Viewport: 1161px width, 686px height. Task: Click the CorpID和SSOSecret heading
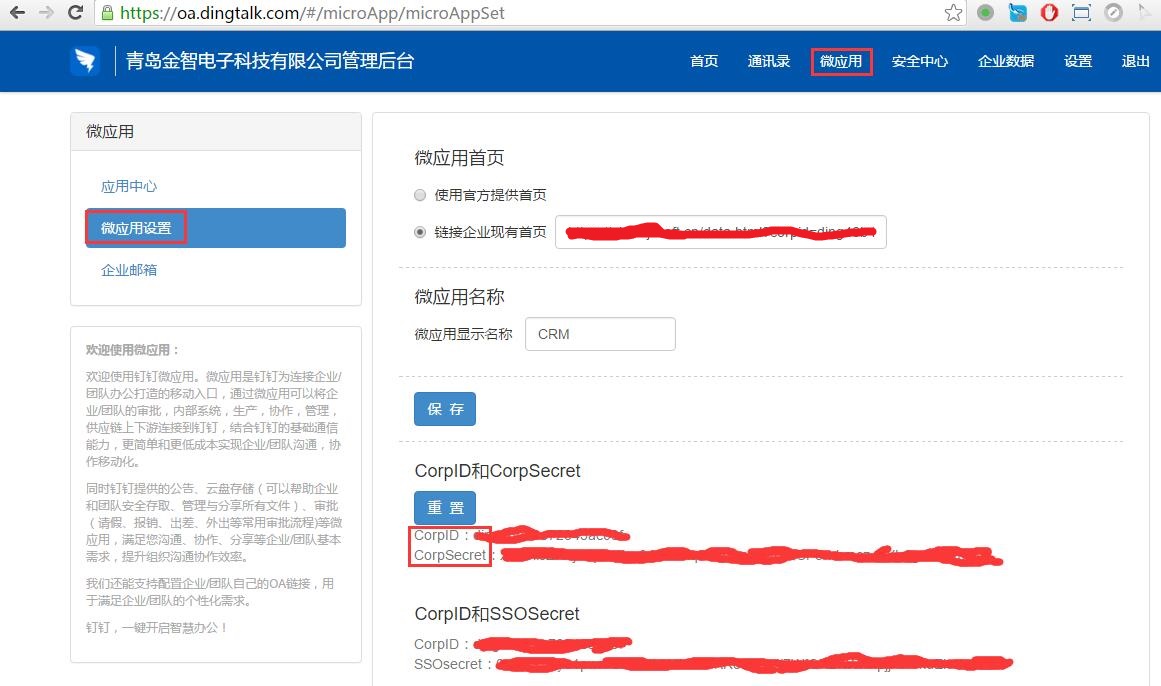[x=497, y=614]
